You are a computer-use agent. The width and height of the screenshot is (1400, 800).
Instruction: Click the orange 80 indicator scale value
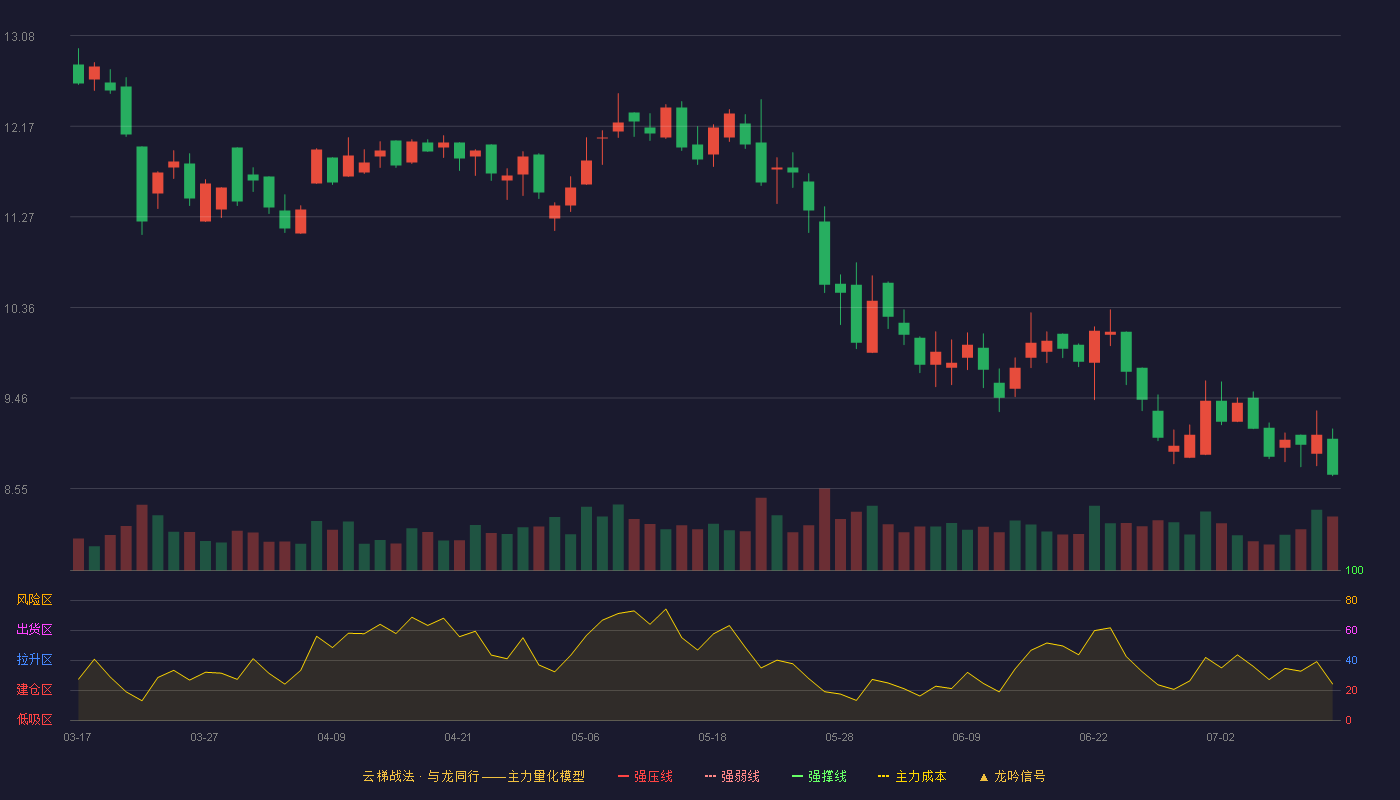coord(1351,601)
